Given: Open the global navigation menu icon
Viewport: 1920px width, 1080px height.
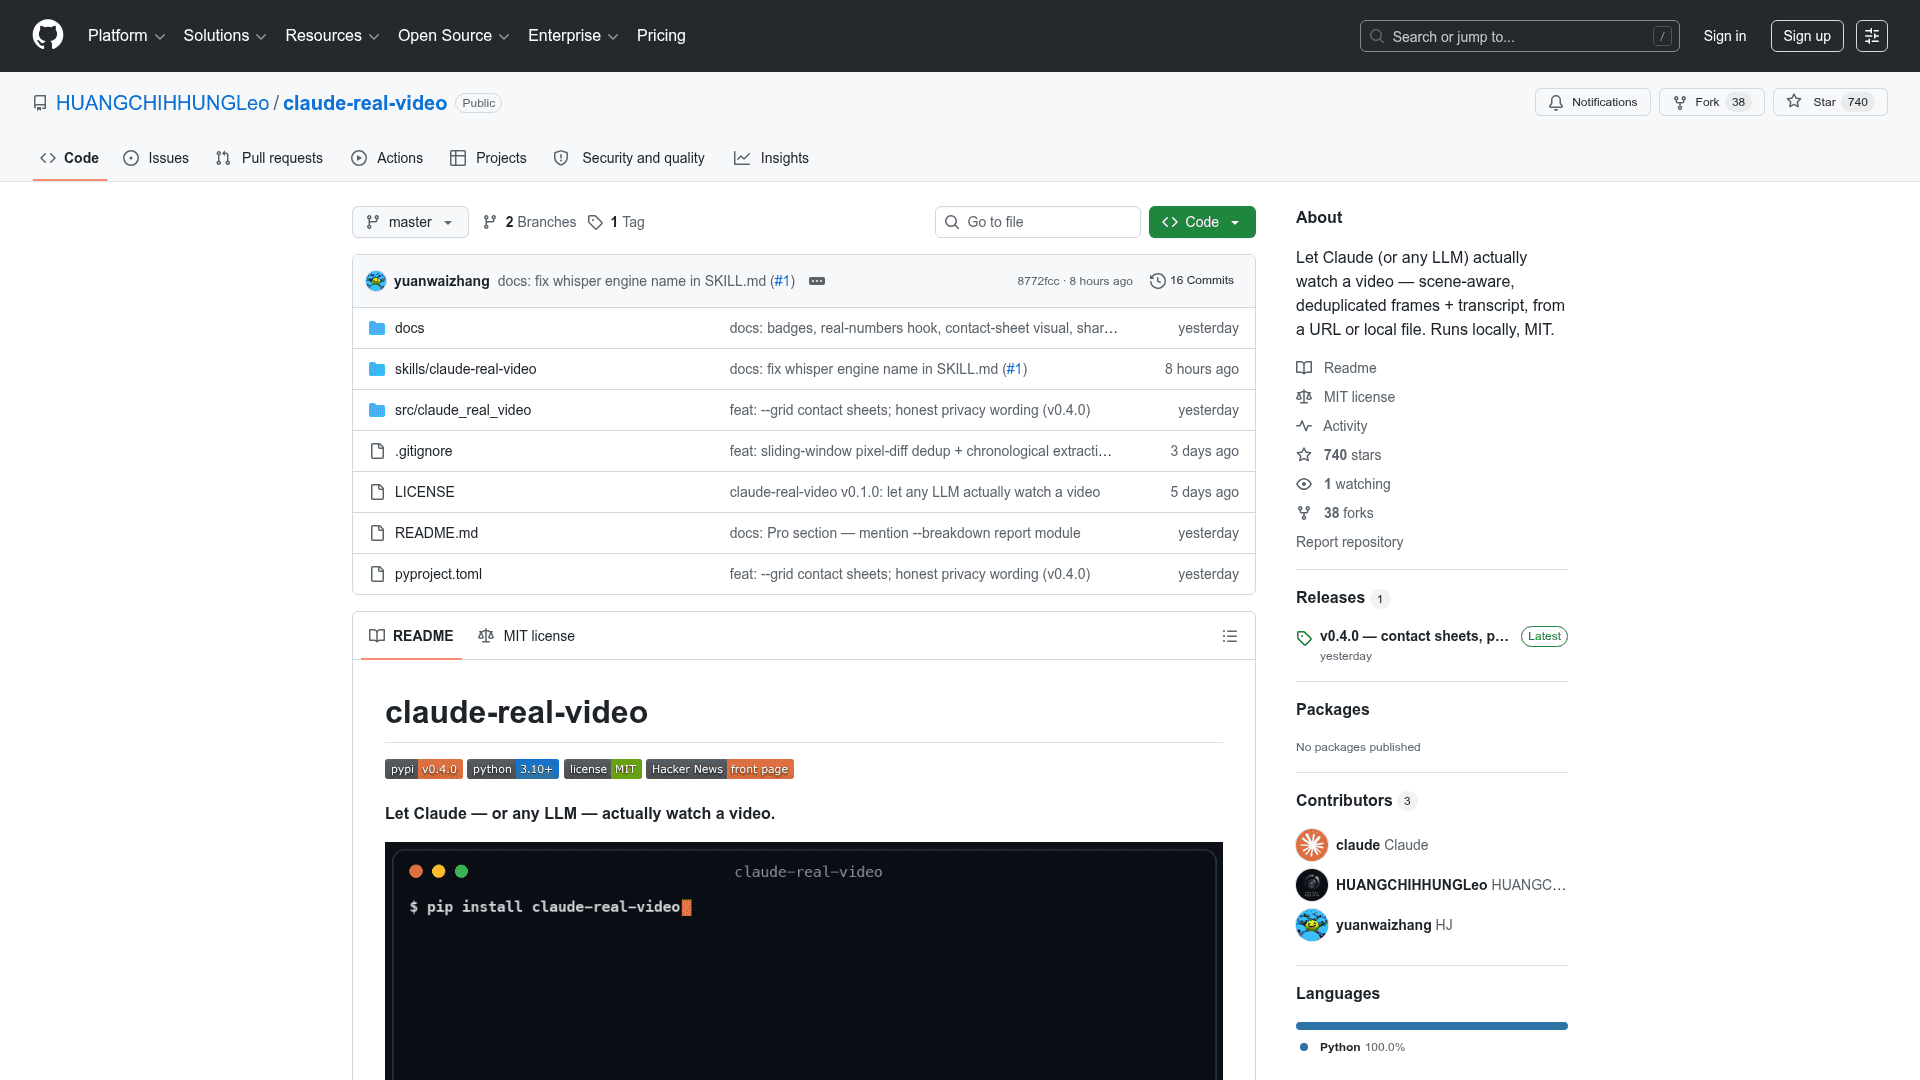Looking at the screenshot, I should tap(1872, 36).
